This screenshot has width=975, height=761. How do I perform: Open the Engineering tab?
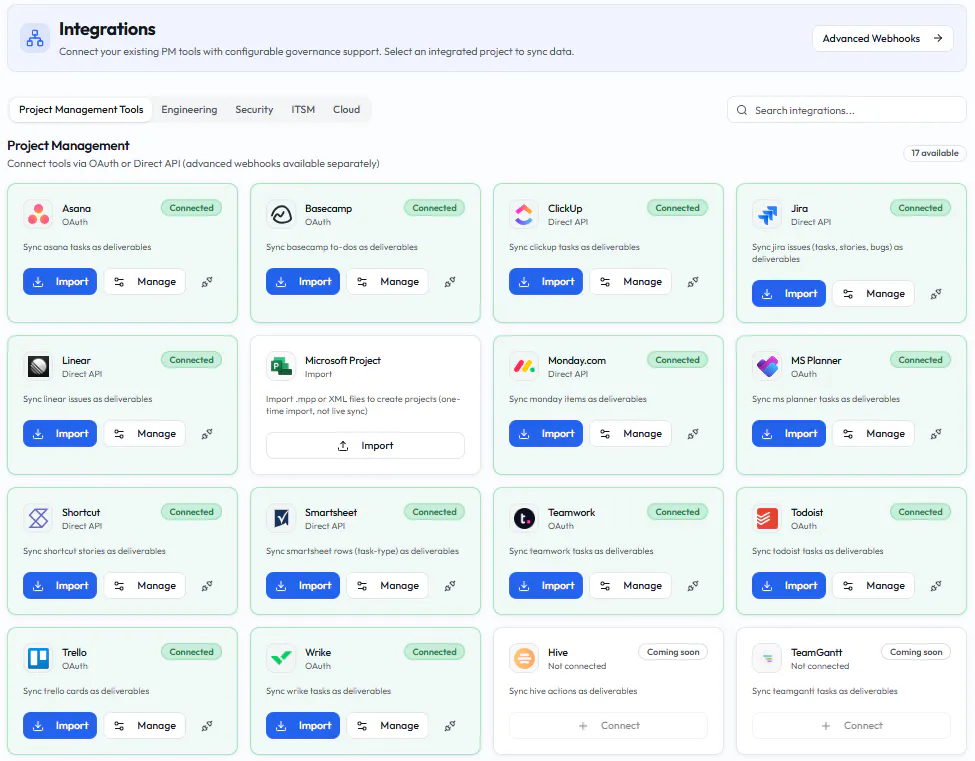(189, 109)
